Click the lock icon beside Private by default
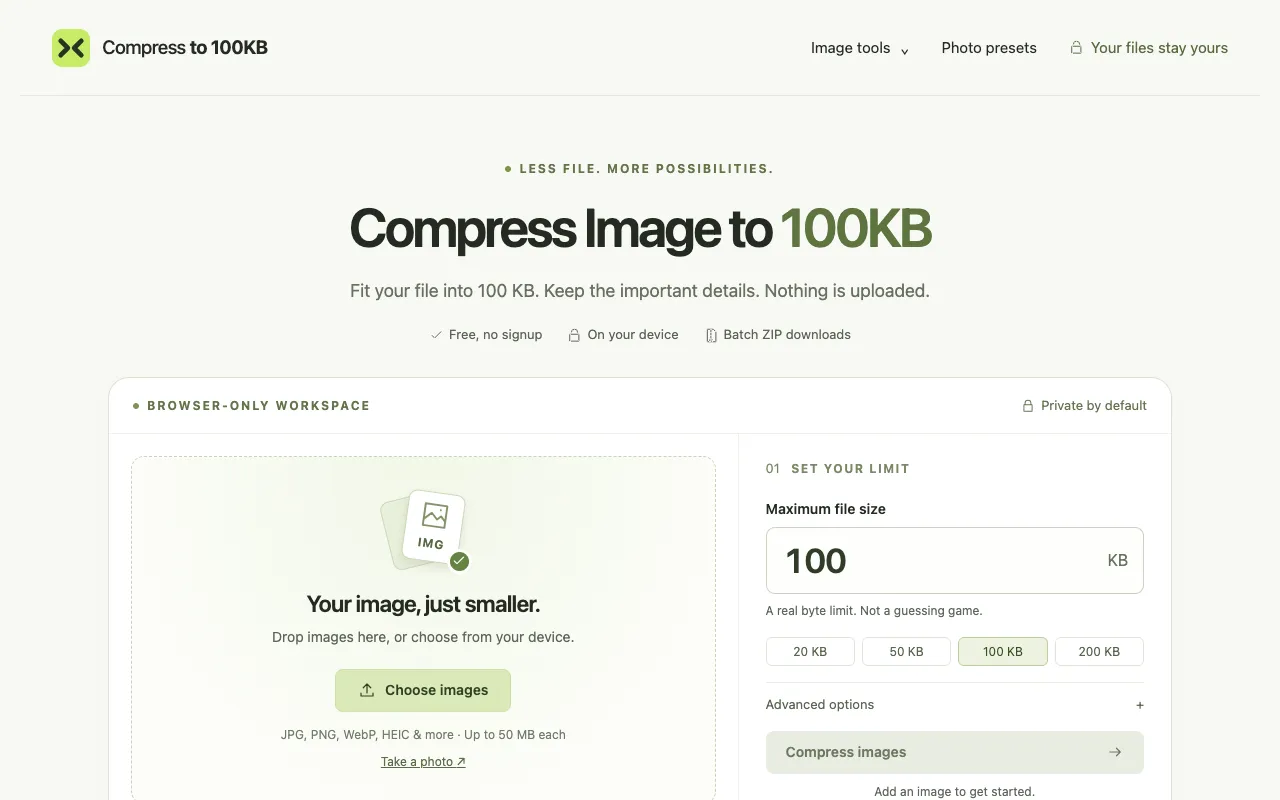 (x=1027, y=406)
